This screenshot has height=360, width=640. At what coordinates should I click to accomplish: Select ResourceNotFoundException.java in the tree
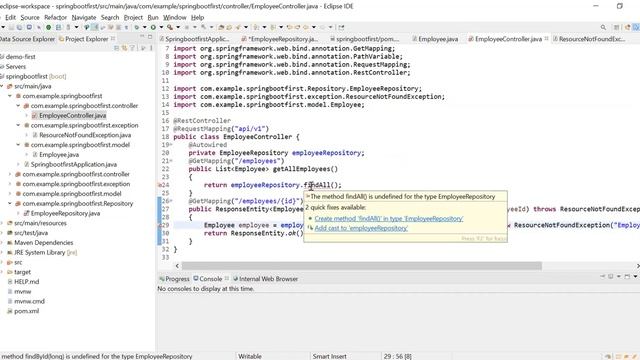pos(85,135)
